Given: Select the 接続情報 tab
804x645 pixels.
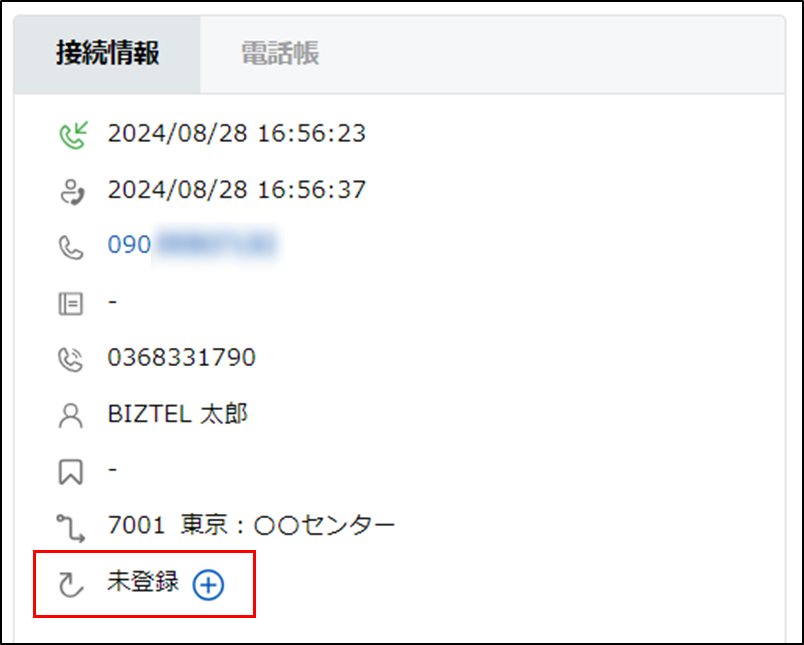Looking at the screenshot, I should [x=107, y=54].
